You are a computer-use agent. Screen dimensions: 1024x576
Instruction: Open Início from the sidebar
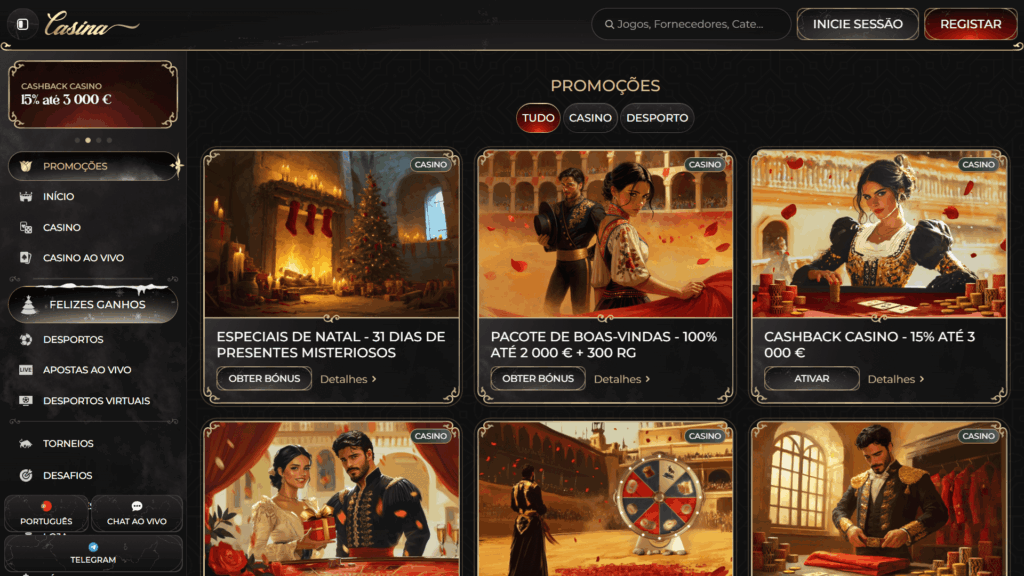[x=58, y=197]
